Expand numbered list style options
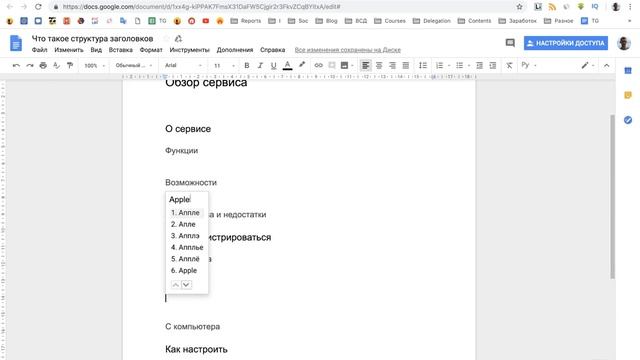The height and width of the screenshot is (360, 640). click(449, 66)
